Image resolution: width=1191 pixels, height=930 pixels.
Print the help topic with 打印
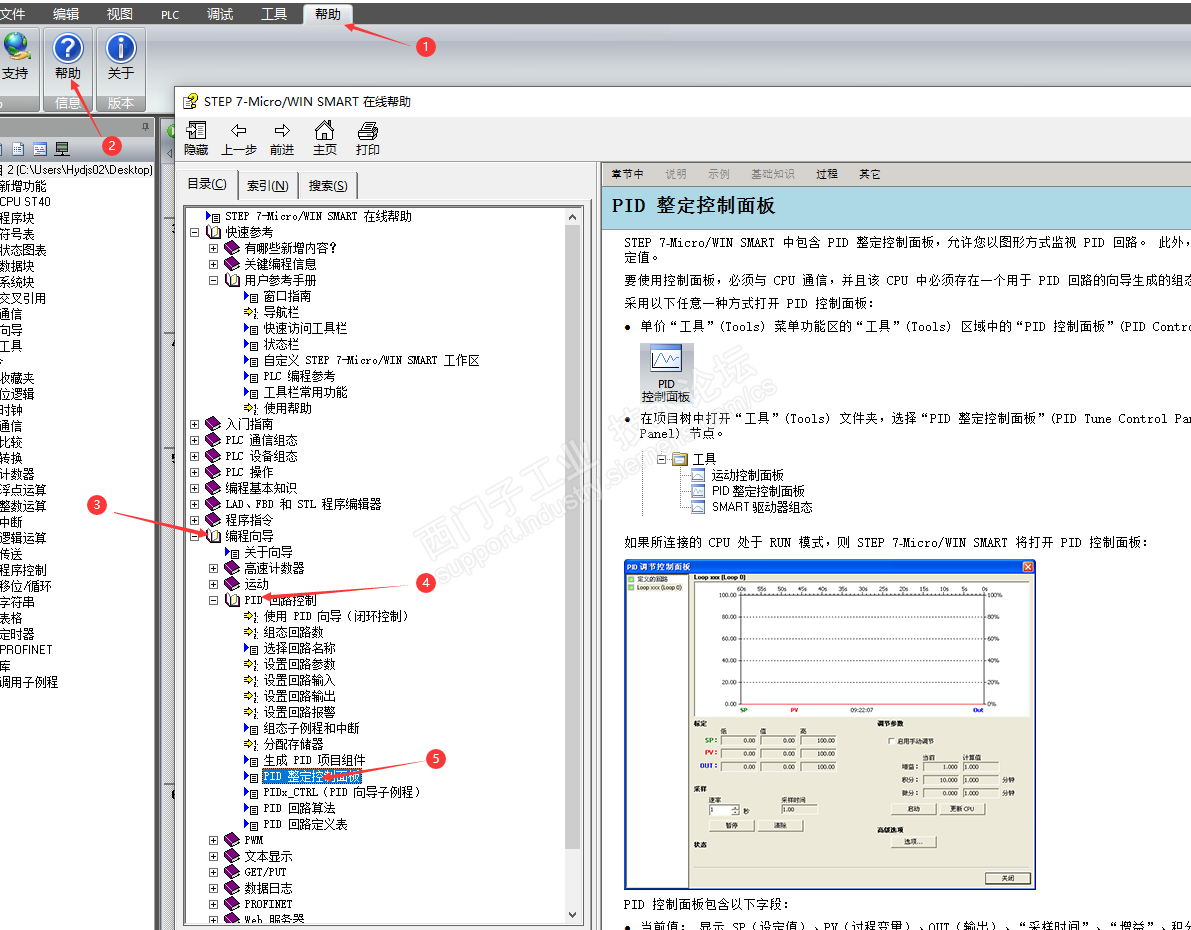368,138
